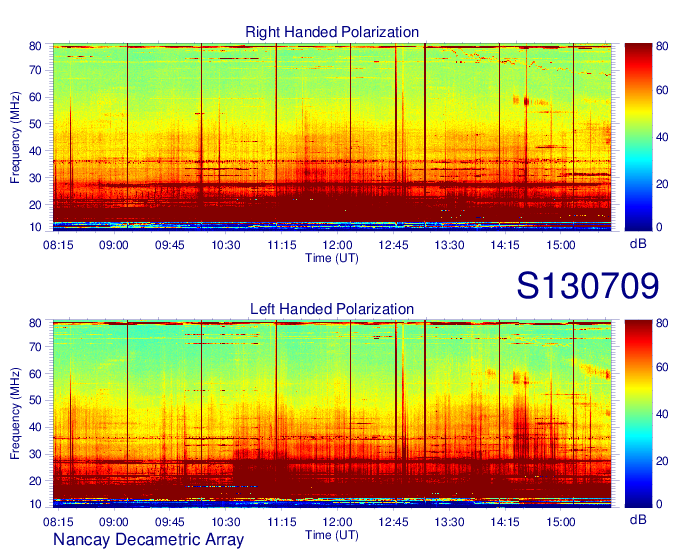Click the 70 MHz tick on the top plot's axis

[x=35, y=70]
